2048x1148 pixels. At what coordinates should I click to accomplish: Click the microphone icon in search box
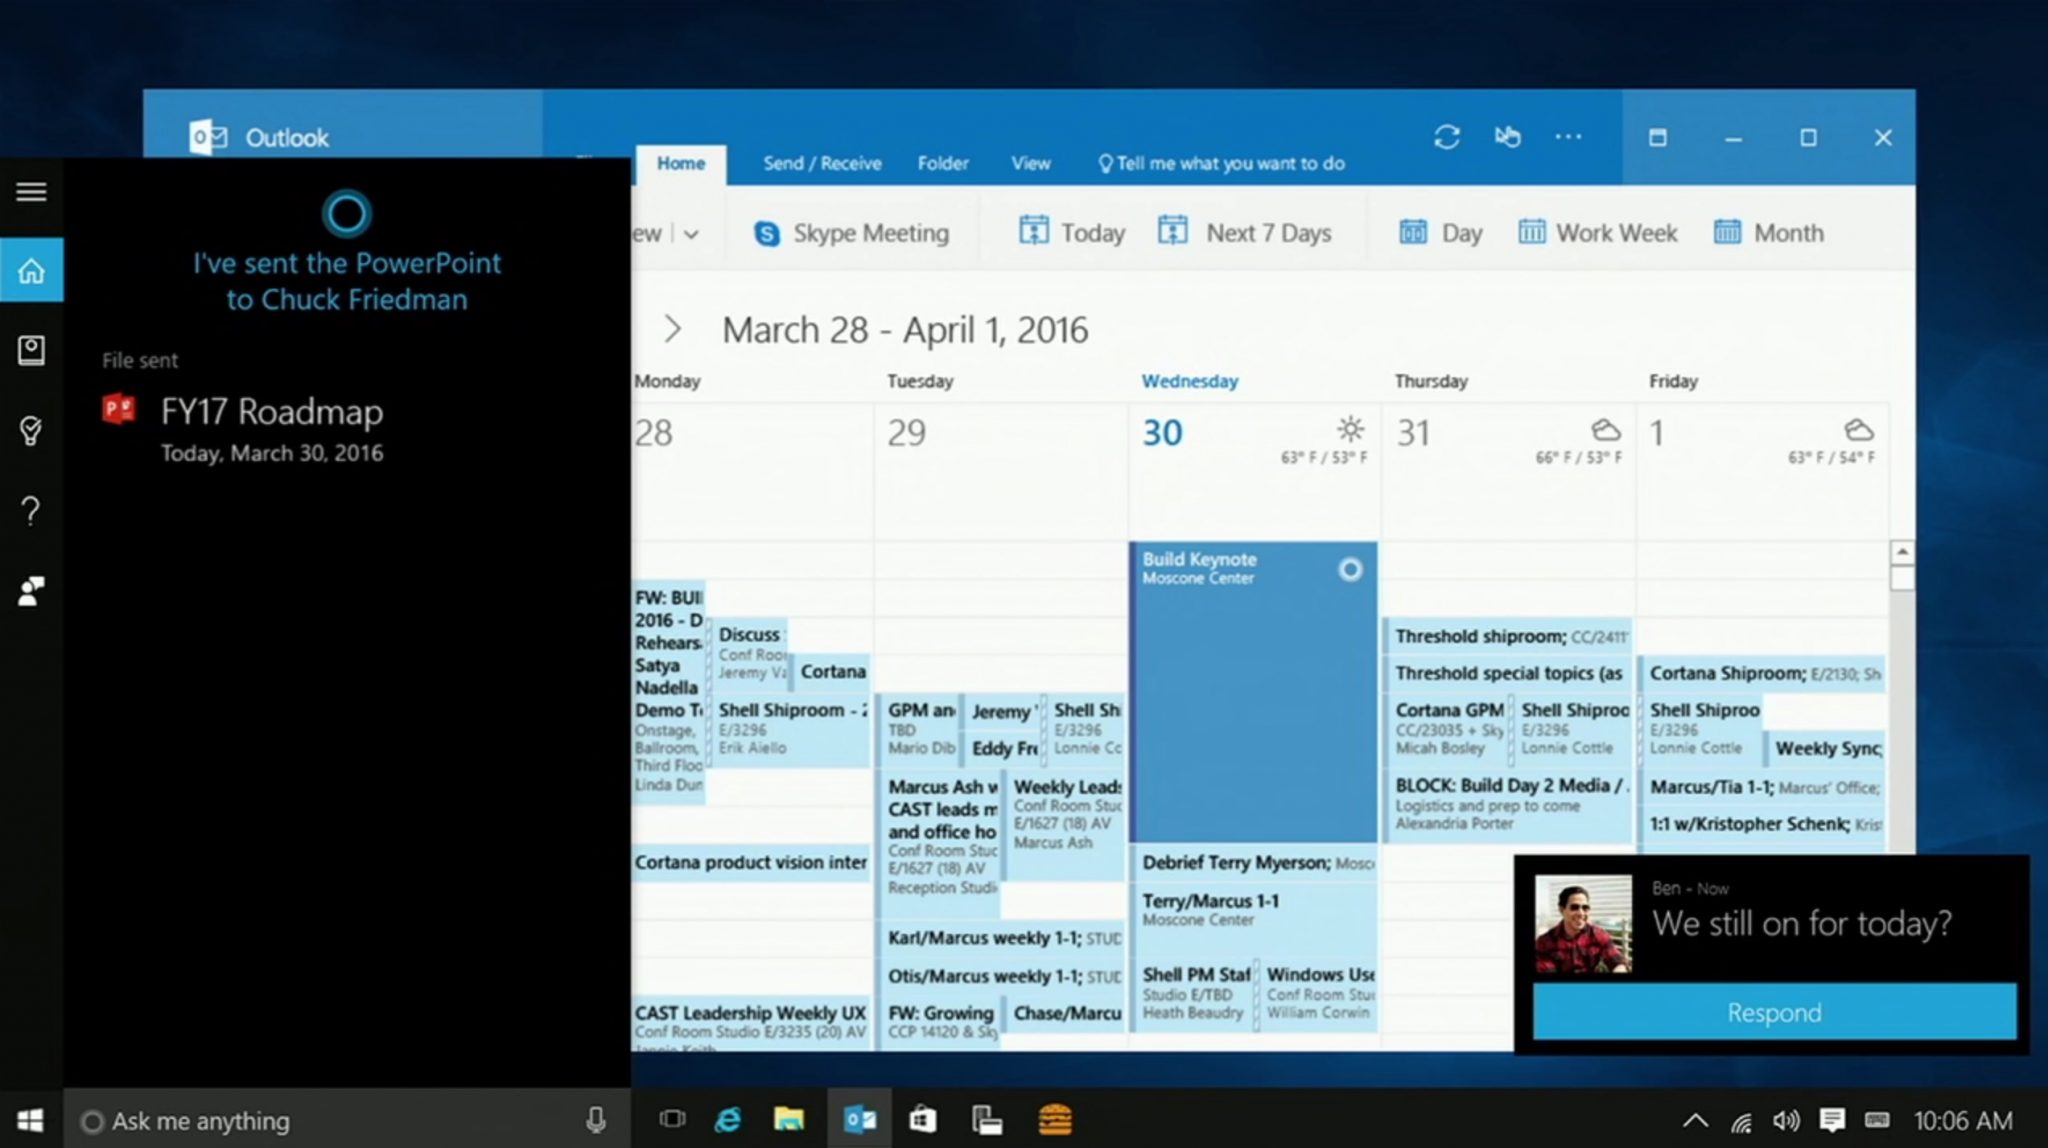(x=595, y=1120)
